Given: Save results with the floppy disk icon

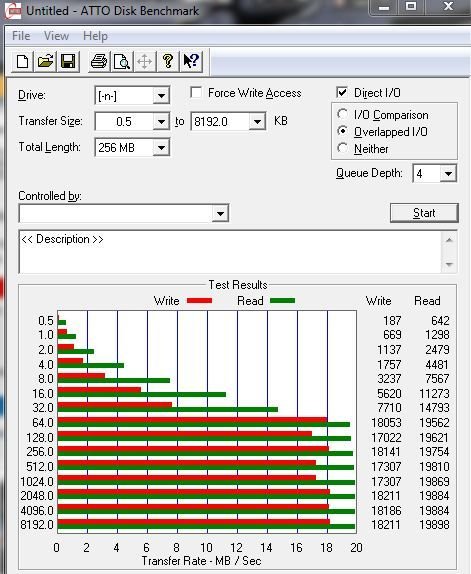Looking at the screenshot, I should point(68,61).
